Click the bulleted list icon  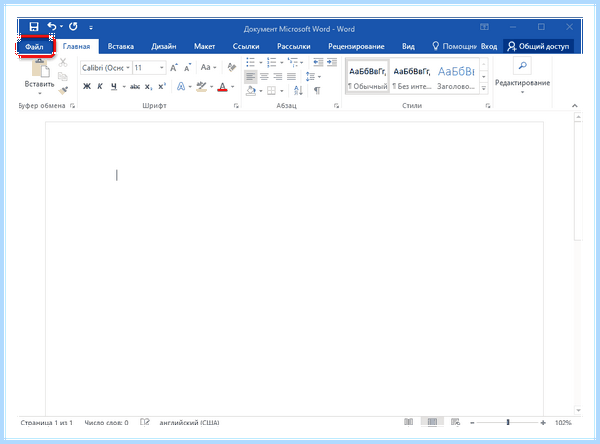point(251,62)
